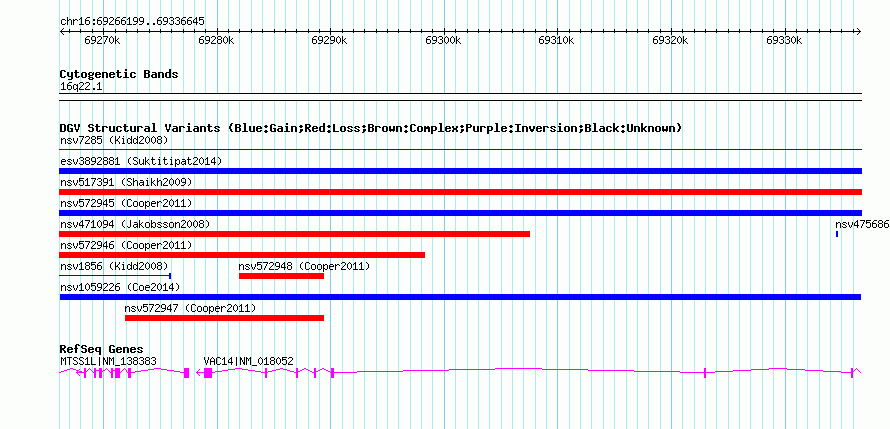Click the DGV Structural Variants track title

click(x=371, y=128)
